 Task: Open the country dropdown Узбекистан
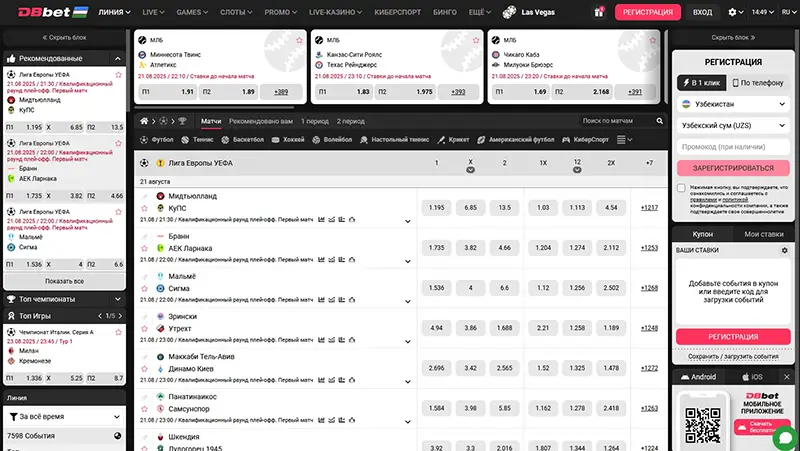[x=733, y=104]
